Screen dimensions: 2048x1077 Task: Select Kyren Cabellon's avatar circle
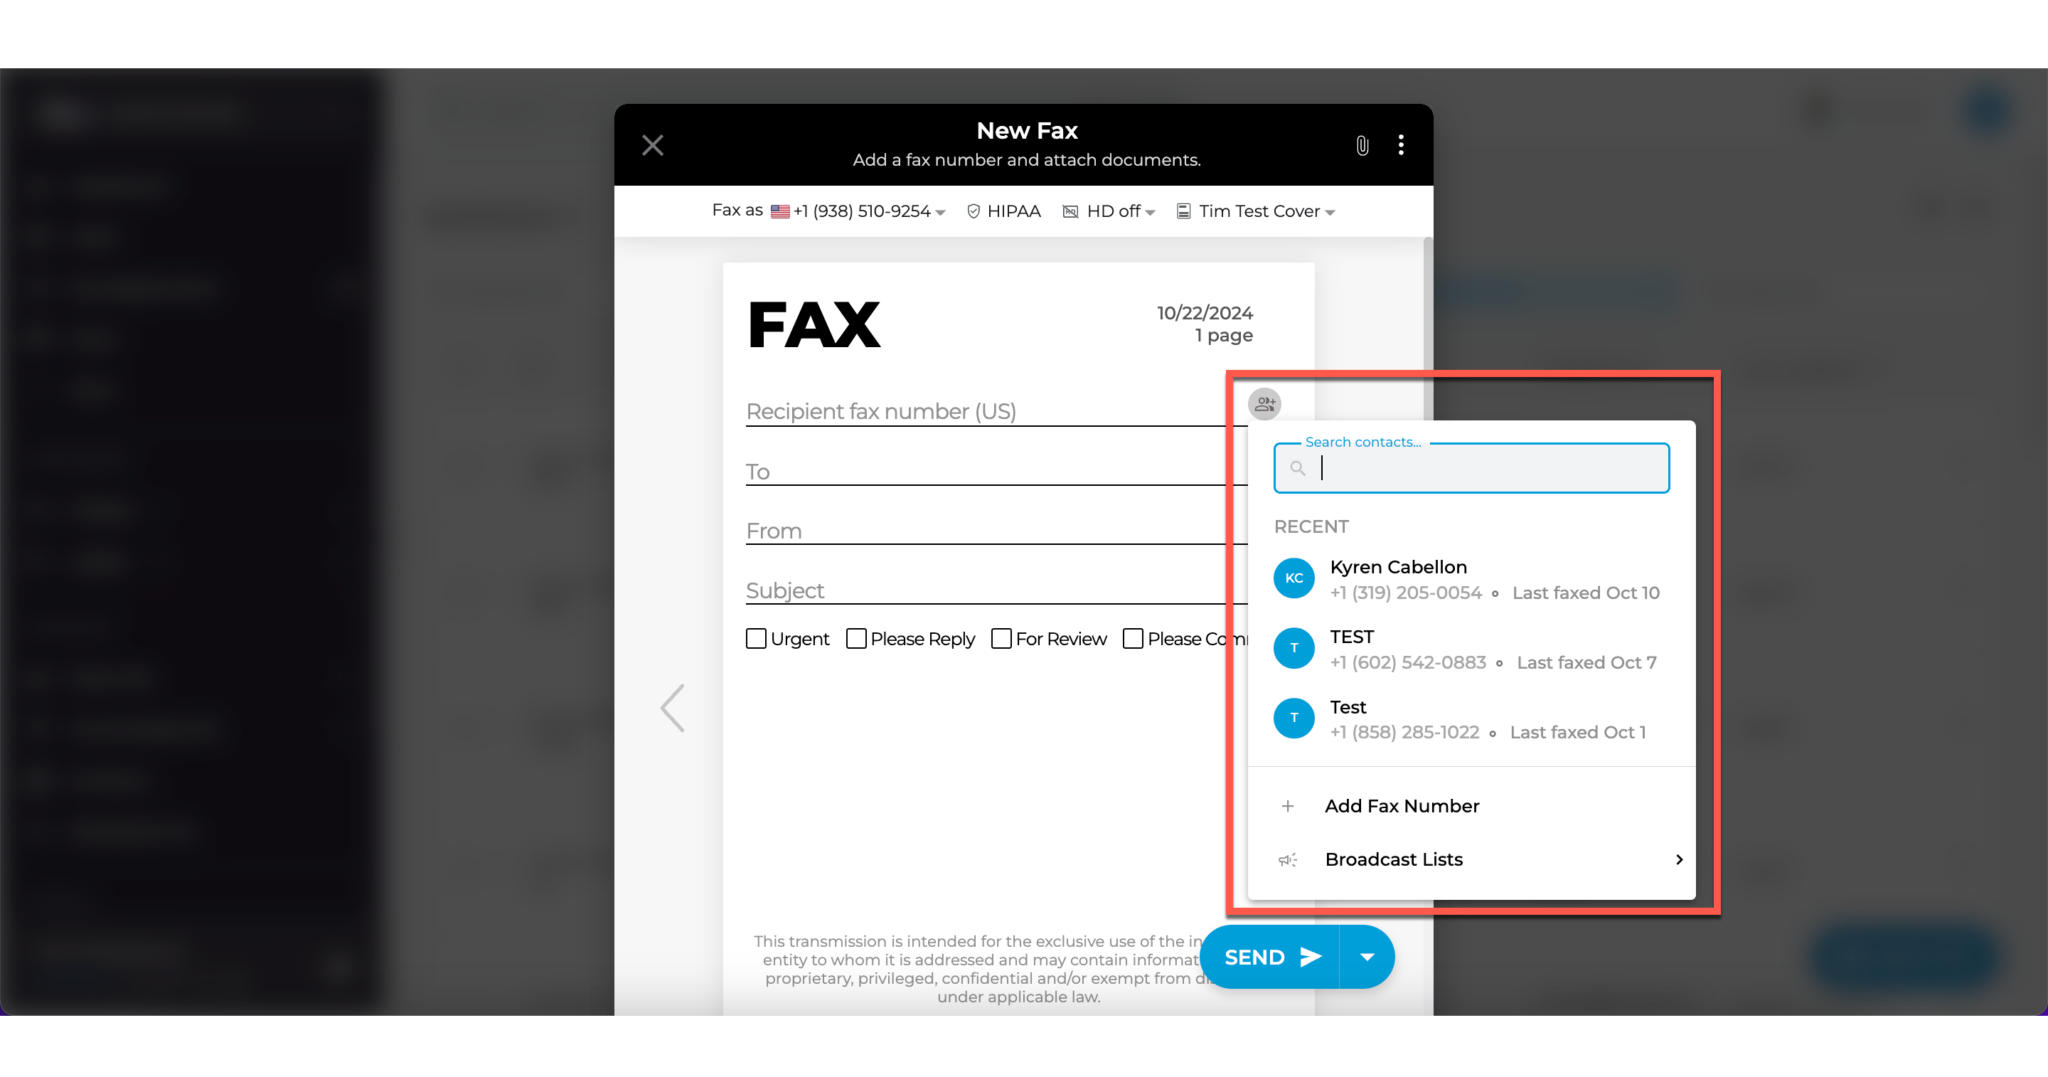tap(1294, 578)
